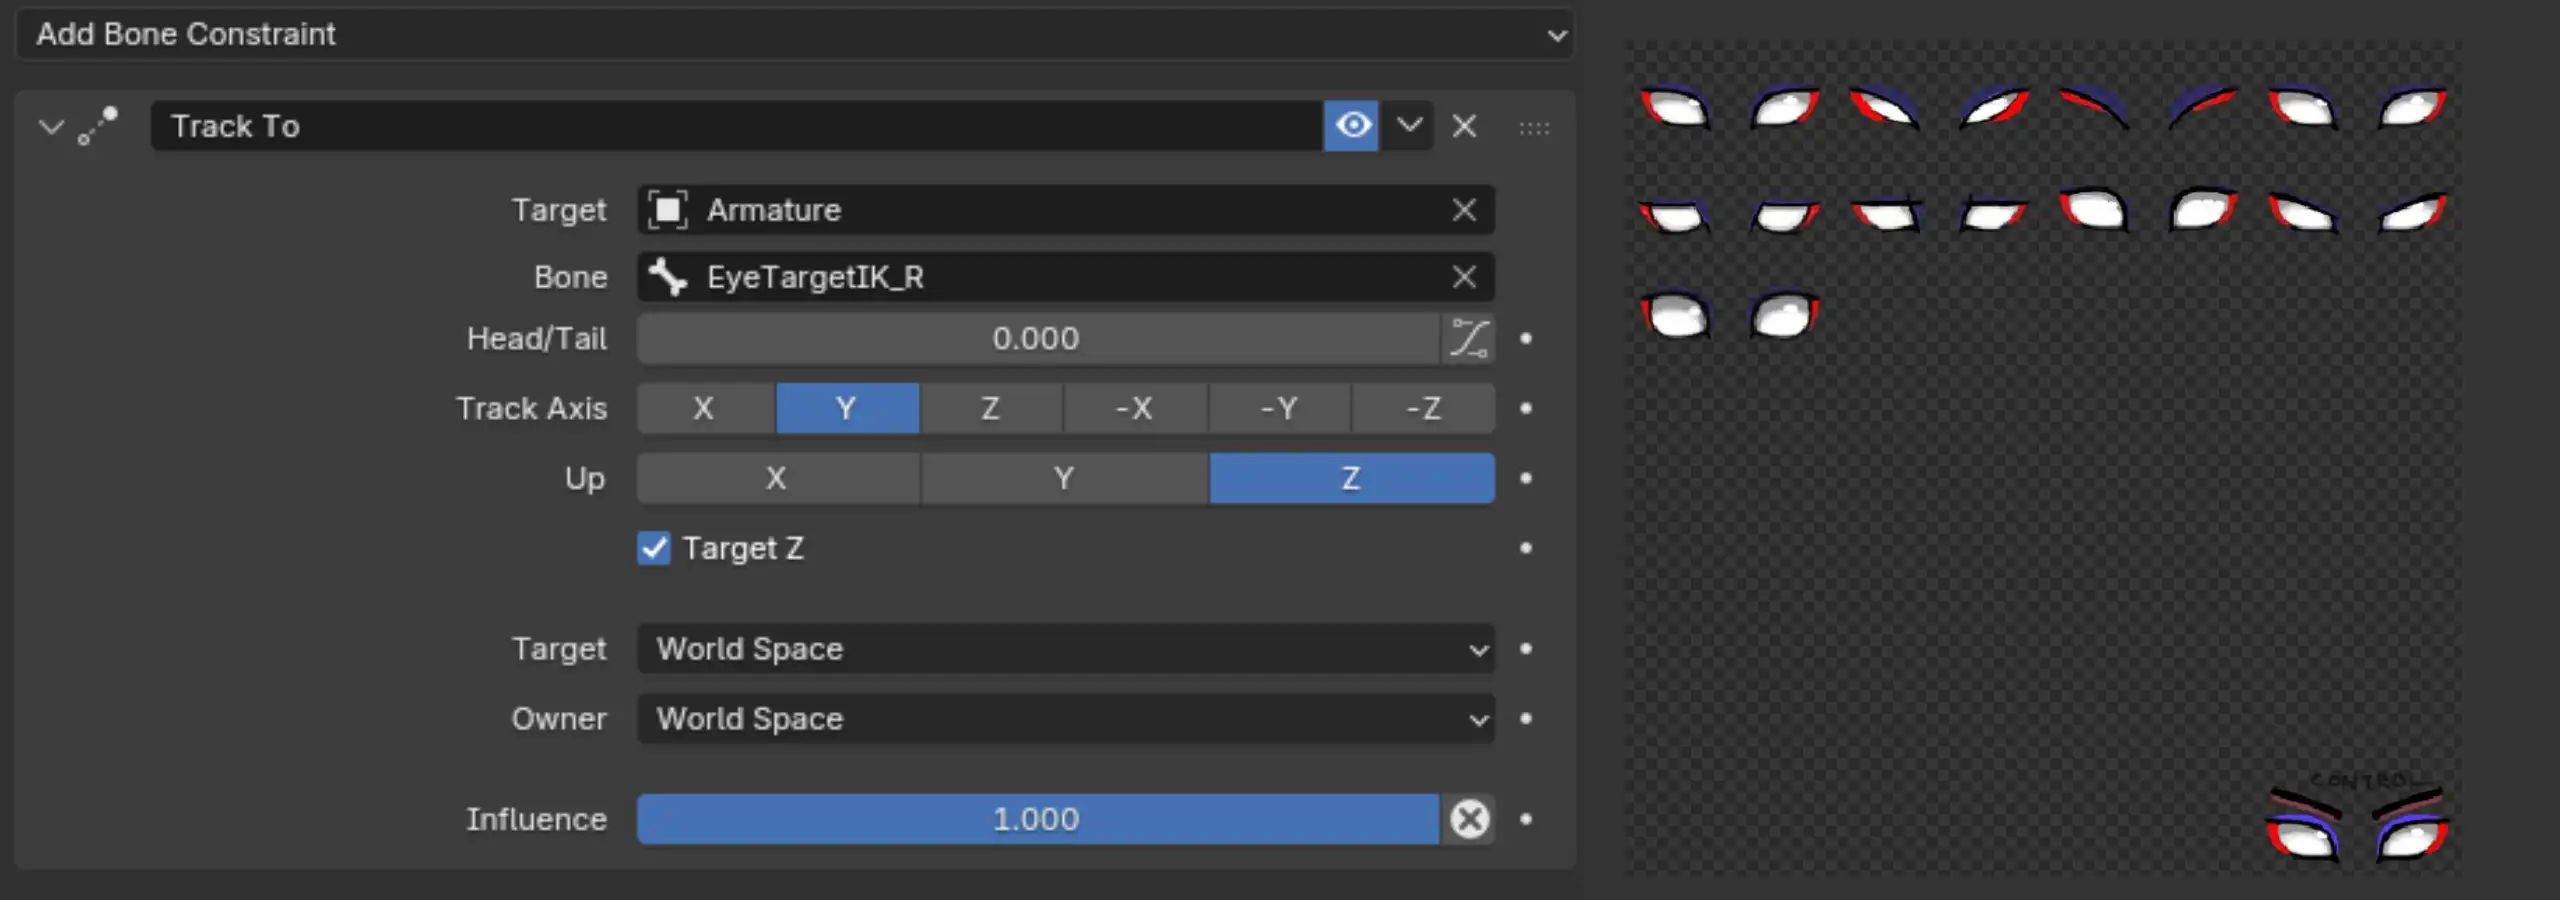Clear the EyeTargetIK_R bone field
This screenshot has width=2560, height=900.
point(1464,277)
